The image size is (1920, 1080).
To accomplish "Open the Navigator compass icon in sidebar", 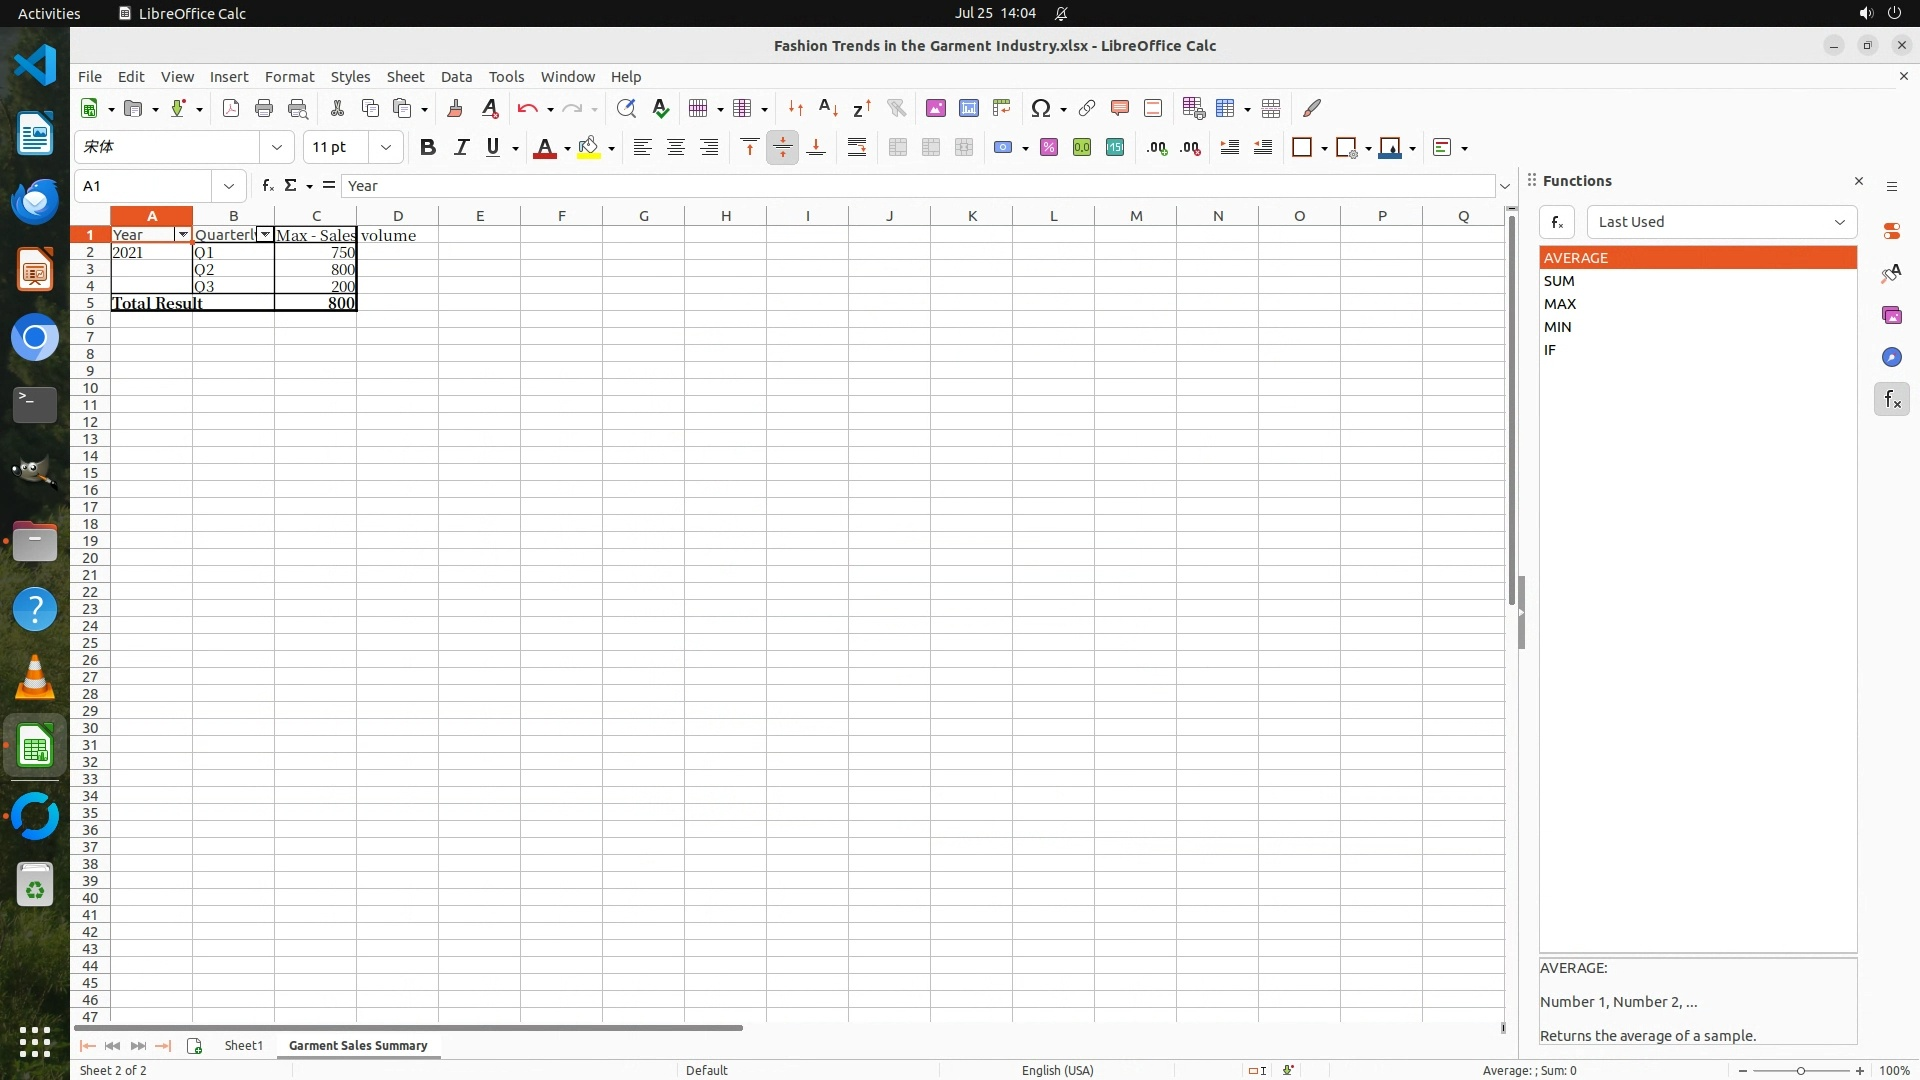I will (x=1891, y=357).
